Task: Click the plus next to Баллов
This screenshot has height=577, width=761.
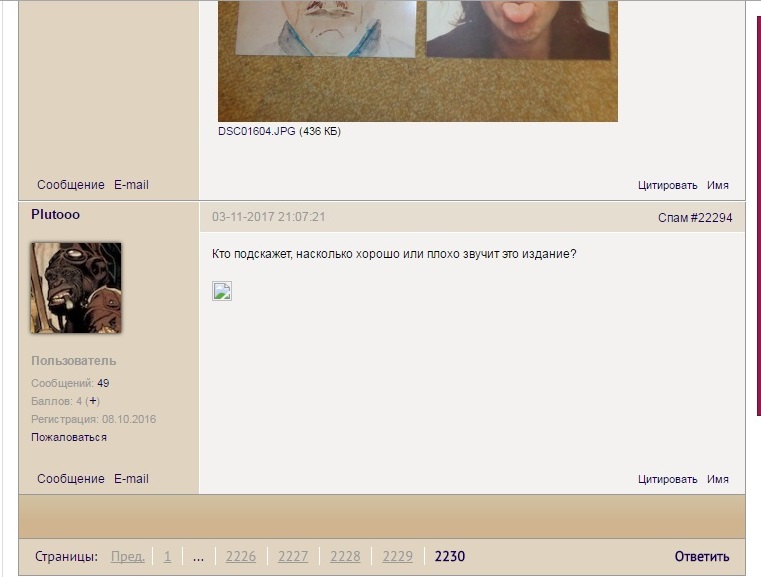Action: tap(93, 401)
